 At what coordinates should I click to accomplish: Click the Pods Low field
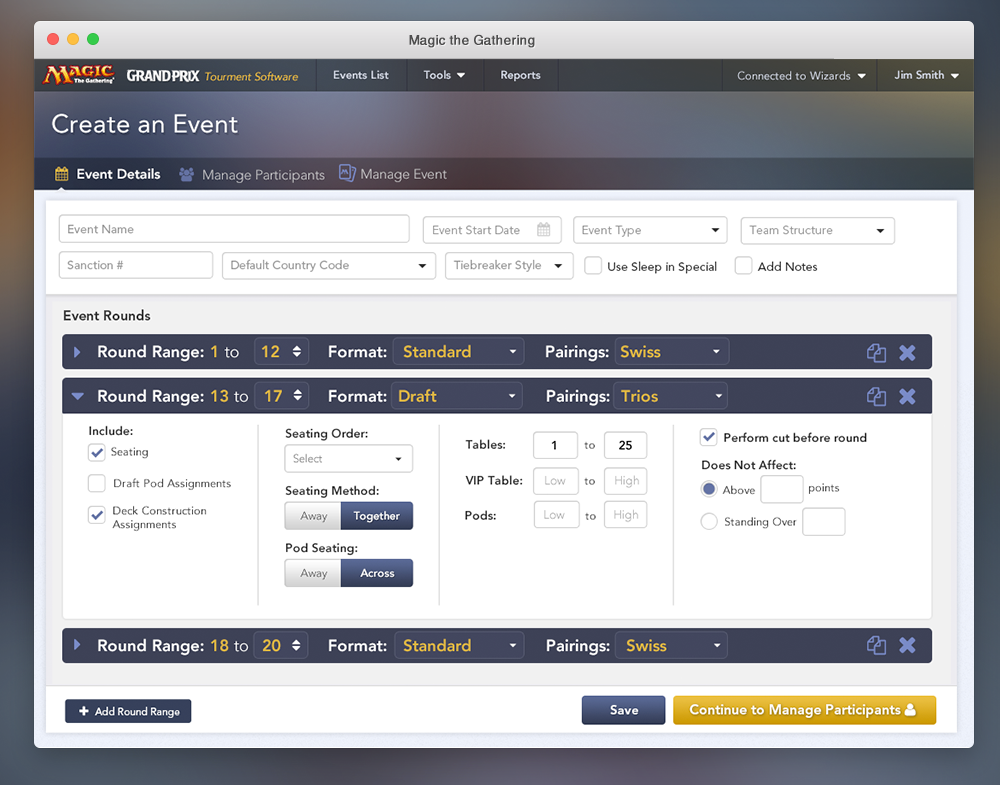[x=555, y=515]
